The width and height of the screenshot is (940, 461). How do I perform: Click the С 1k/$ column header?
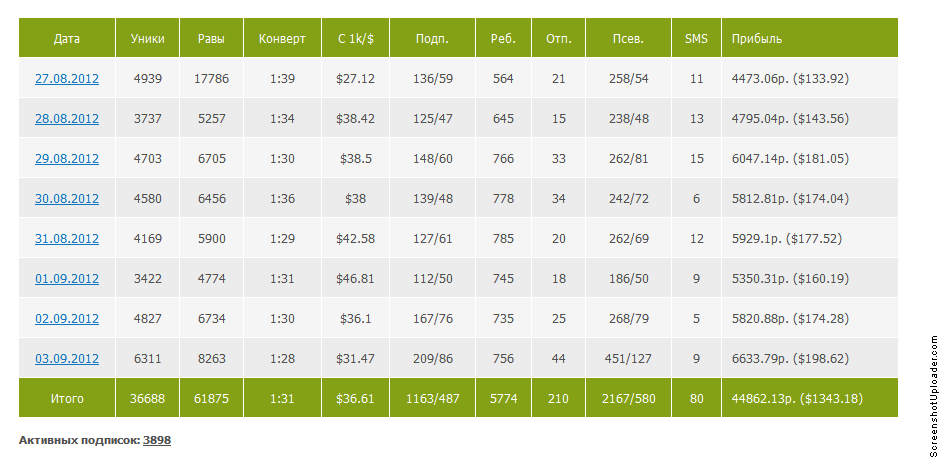pos(355,38)
